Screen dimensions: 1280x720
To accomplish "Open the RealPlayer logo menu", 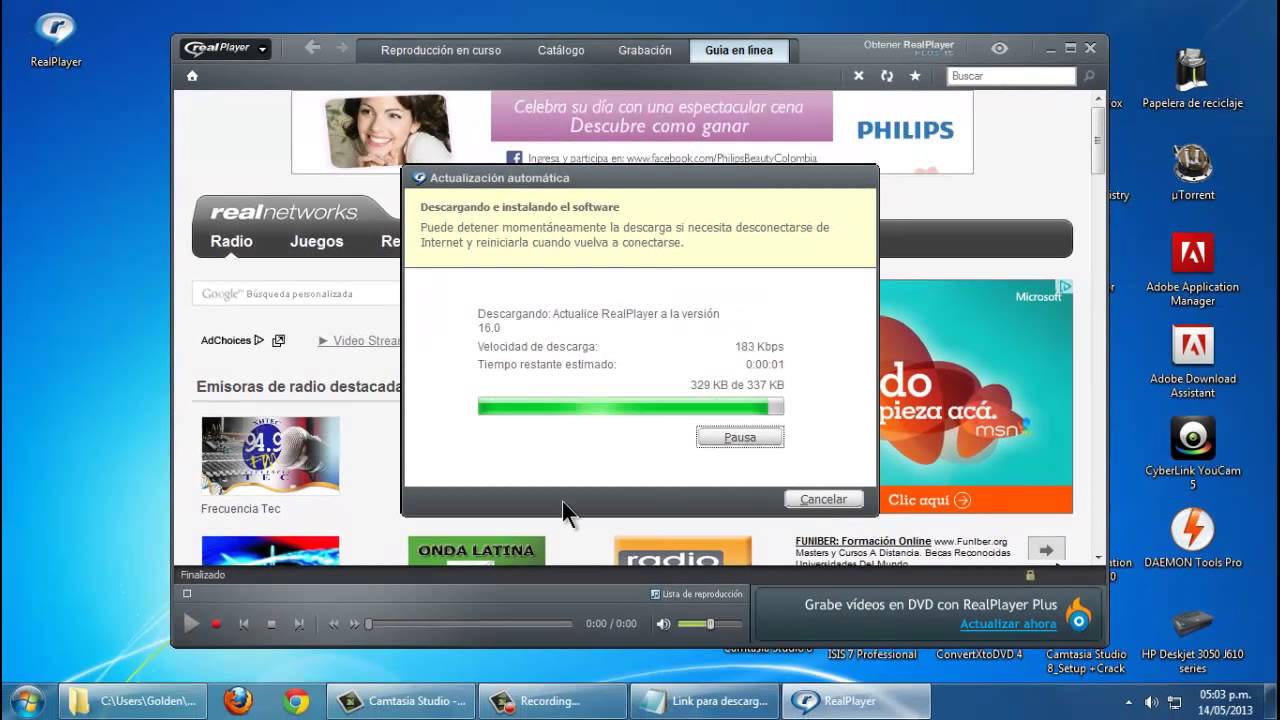I will click(226, 49).
